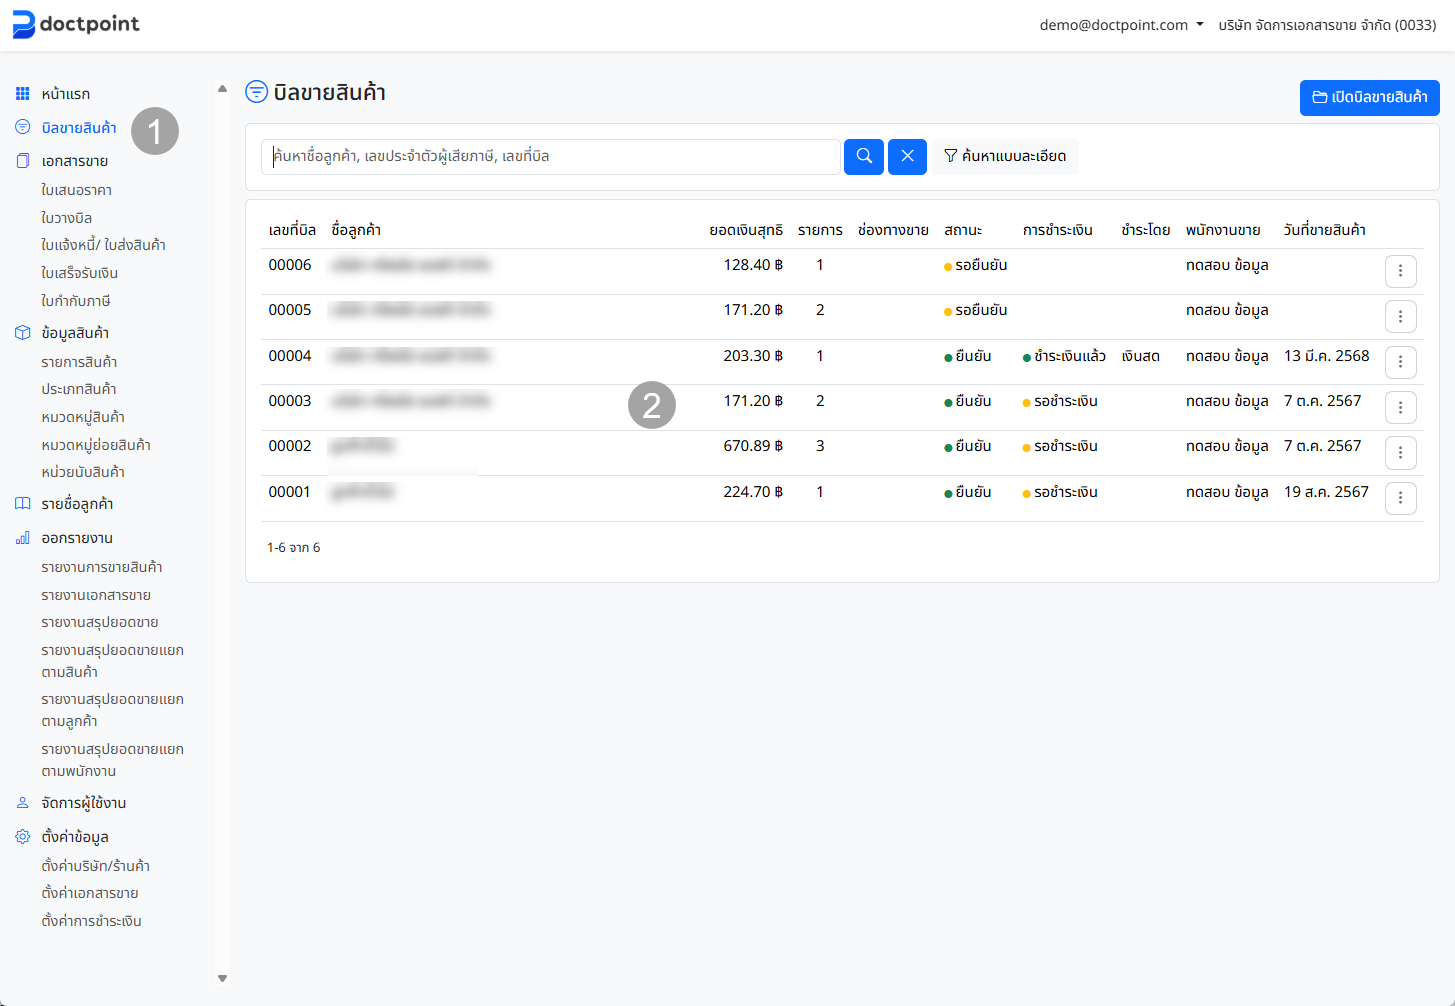
Task: Focus the customer name search field
Action: tap(550, 156)
